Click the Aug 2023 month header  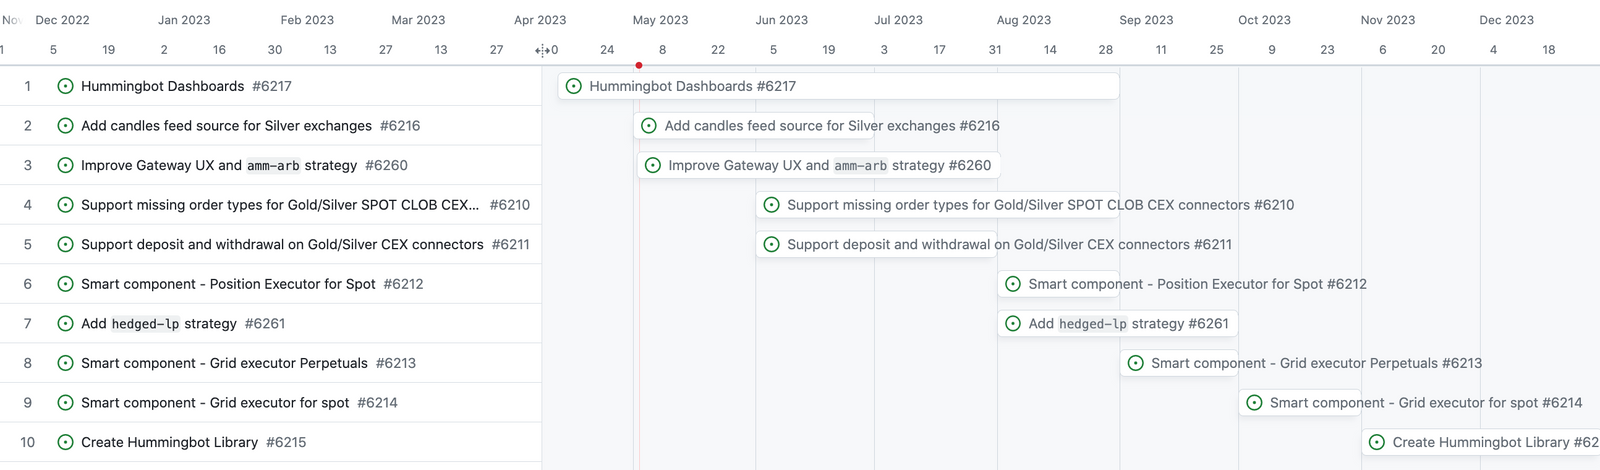point(1023,20)
